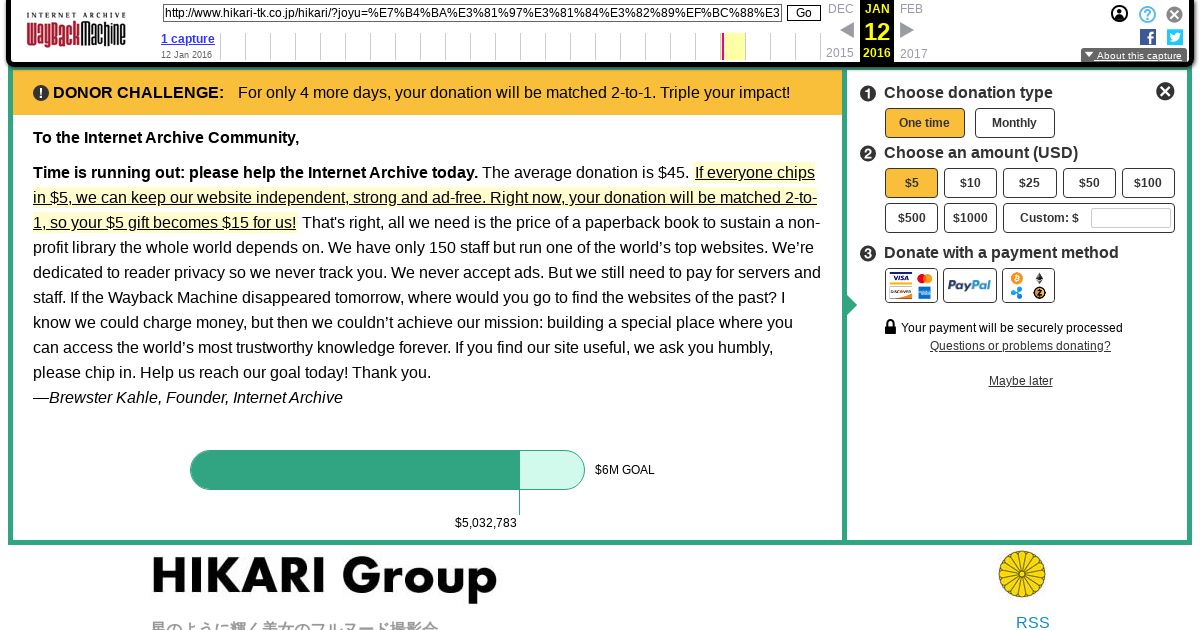This screenshot has width=1200, height=630.
Task: Expand About this capture dropdown
Action: tap(1134, 56)
